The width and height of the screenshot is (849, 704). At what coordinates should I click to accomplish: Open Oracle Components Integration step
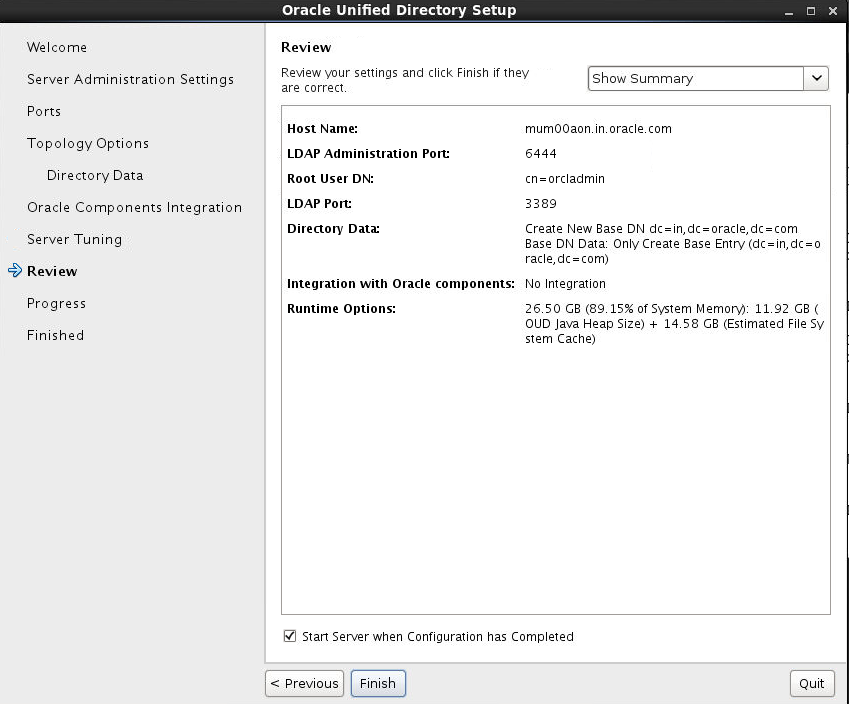pos(134,207)
